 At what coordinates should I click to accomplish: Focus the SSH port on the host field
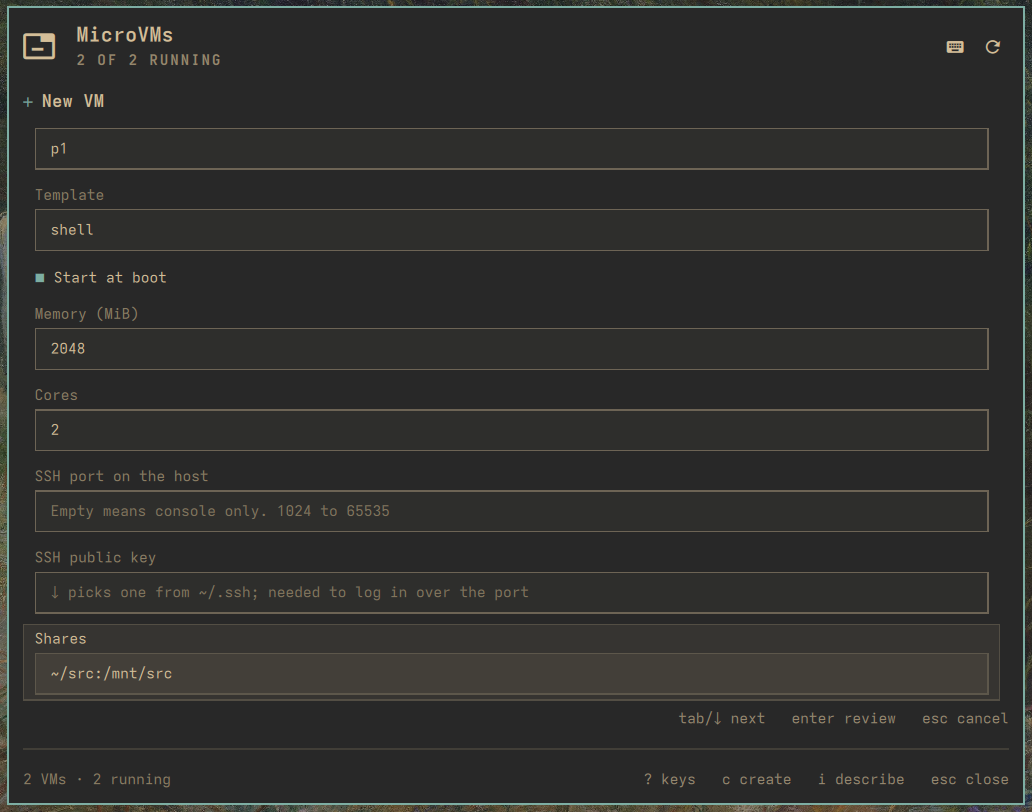(511, 511)
